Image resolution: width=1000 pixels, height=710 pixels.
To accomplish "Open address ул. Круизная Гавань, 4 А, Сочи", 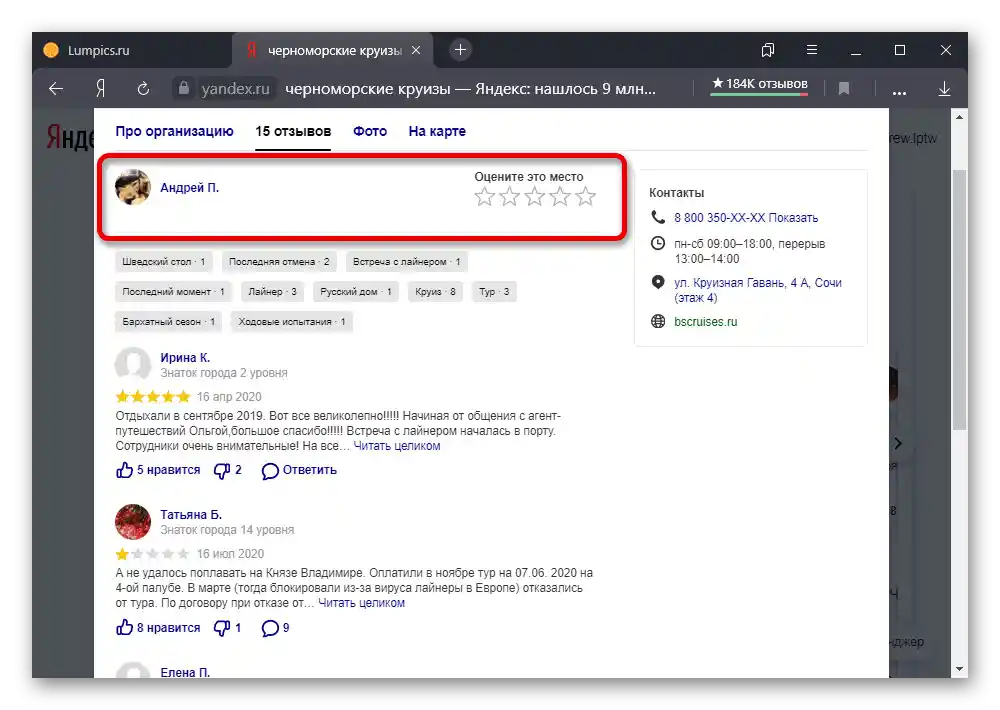I will click(758, 290).
